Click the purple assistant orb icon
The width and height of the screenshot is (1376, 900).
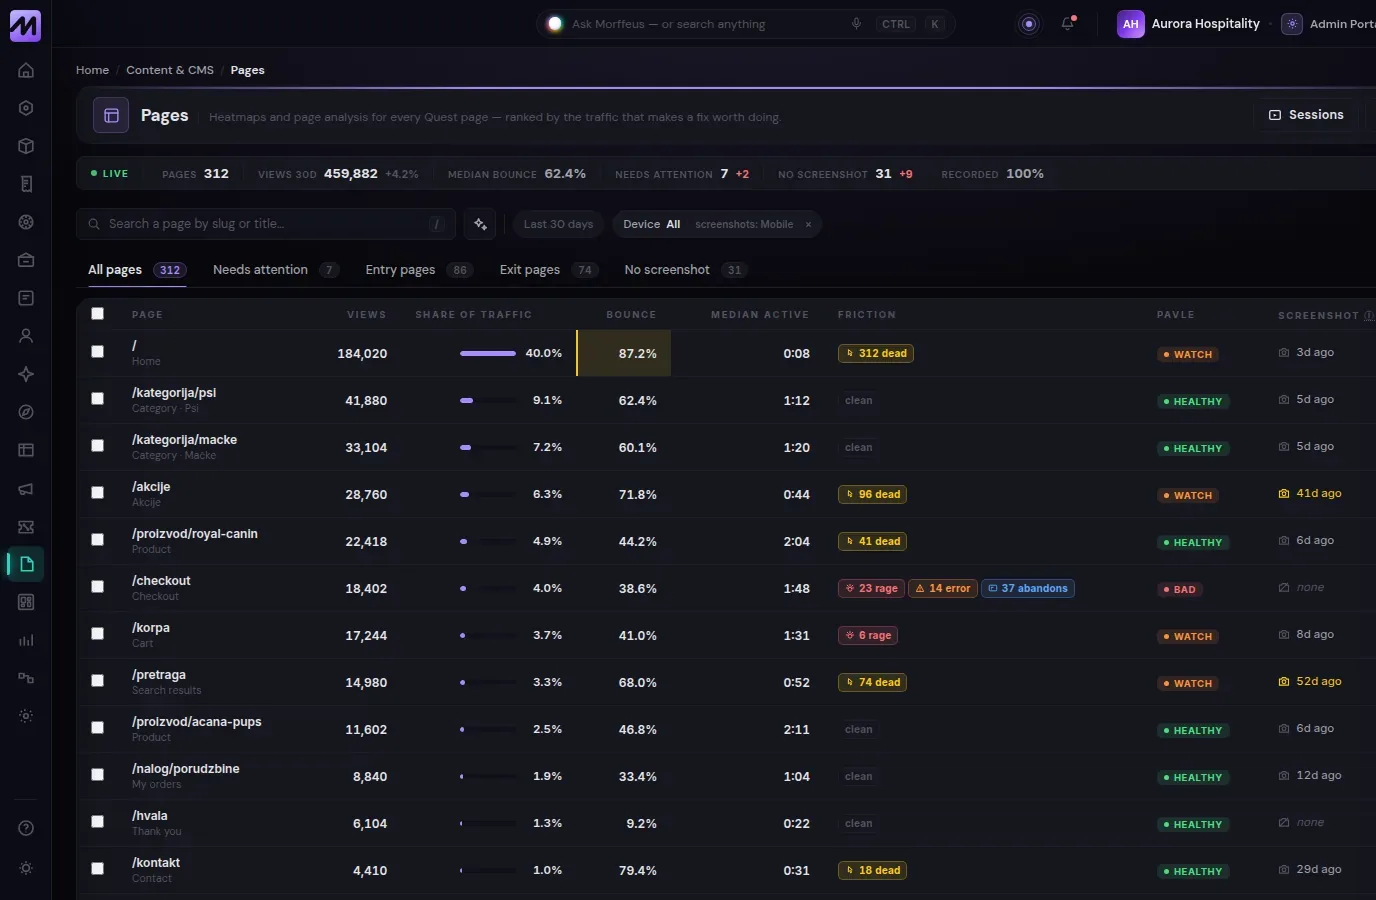1029,24
